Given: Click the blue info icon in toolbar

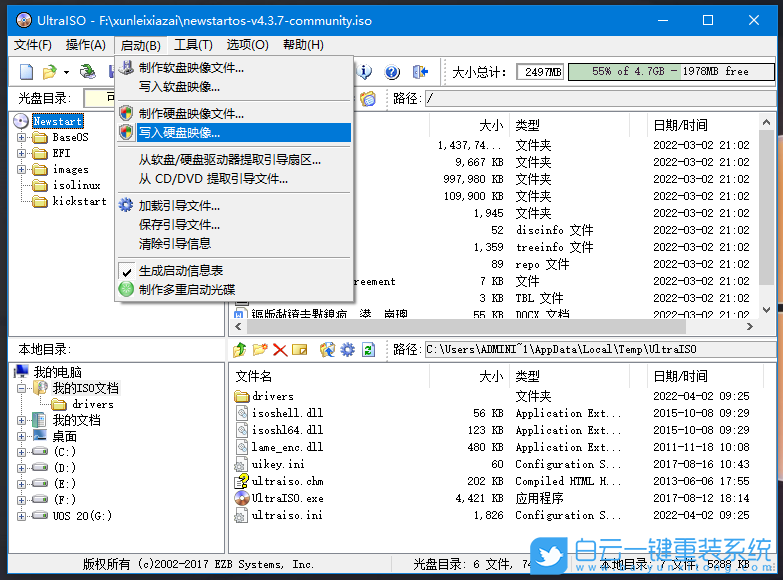Looking at the screenshot, I should (366, 72).
